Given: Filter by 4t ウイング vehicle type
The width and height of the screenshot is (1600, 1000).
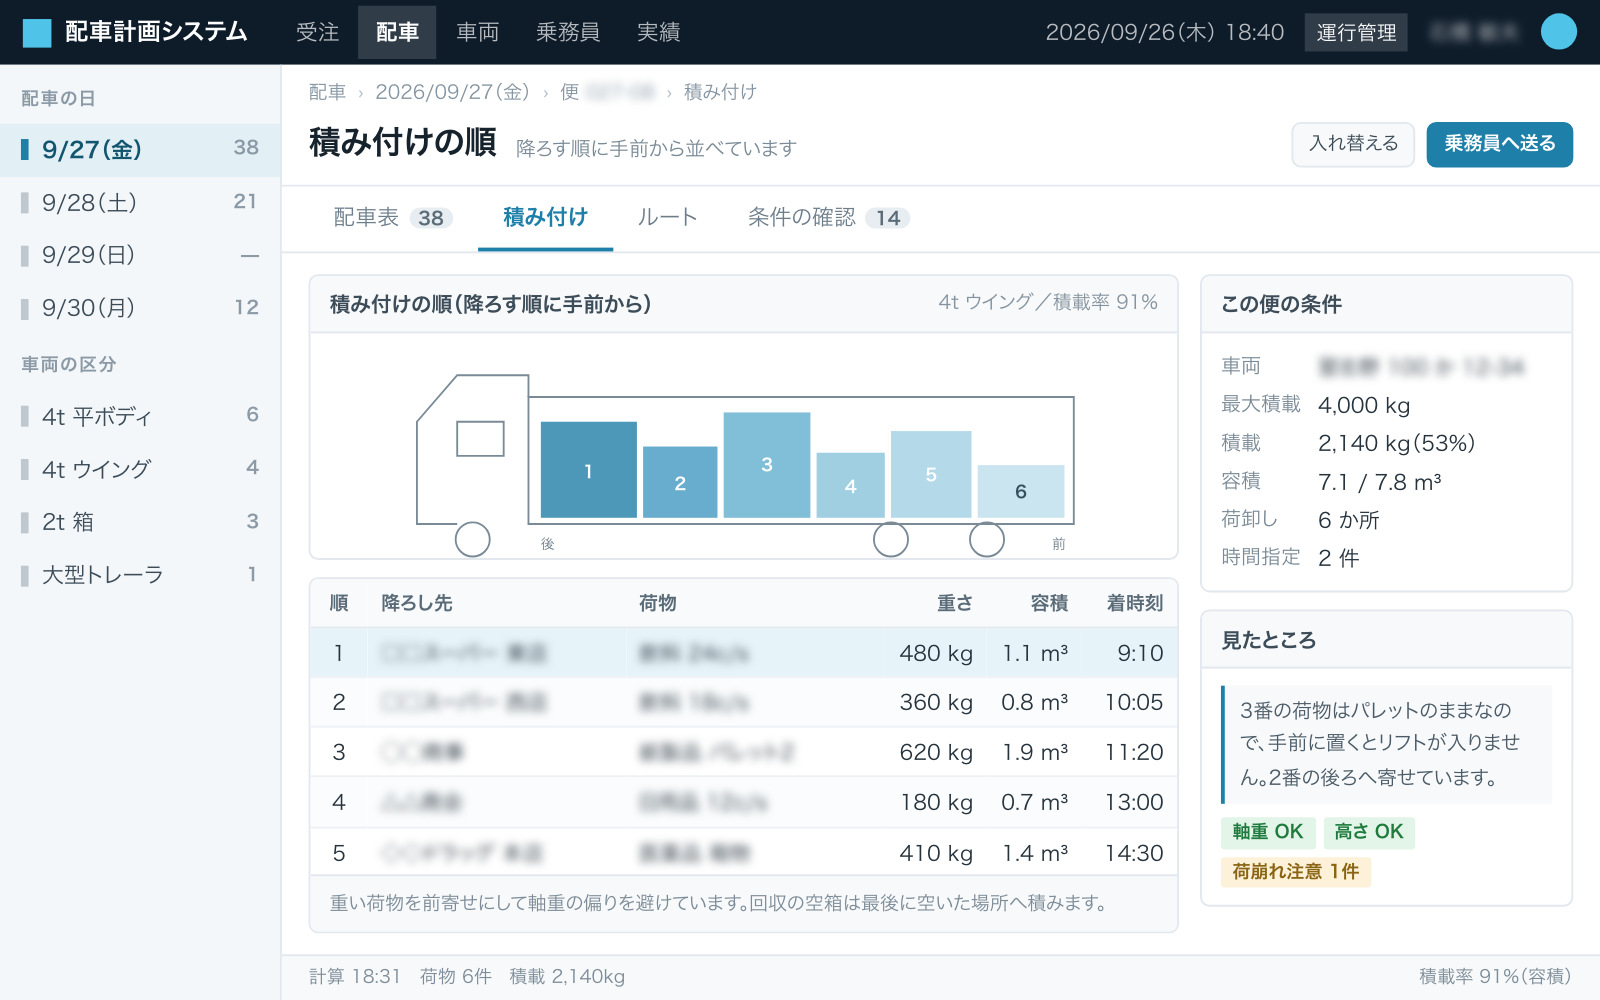Looking at the screenshot, I should 140,469.
